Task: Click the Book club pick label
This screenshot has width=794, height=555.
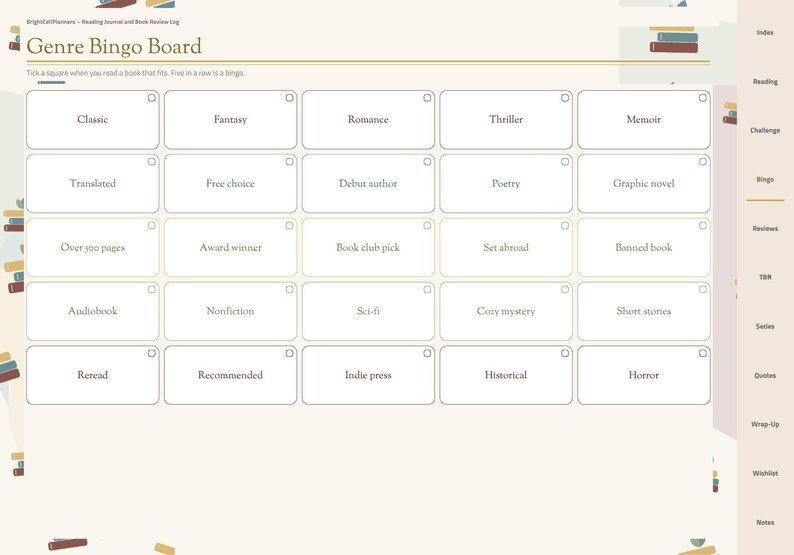Action: click(368, 248)
